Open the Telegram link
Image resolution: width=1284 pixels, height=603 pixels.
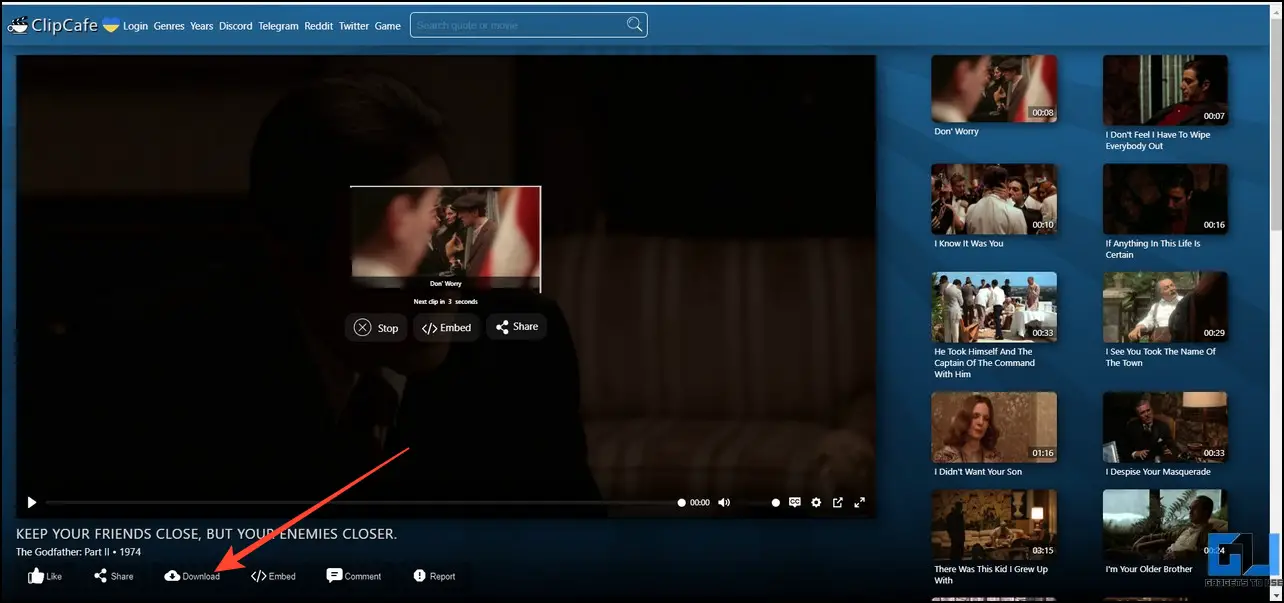(x=279, y=26)
